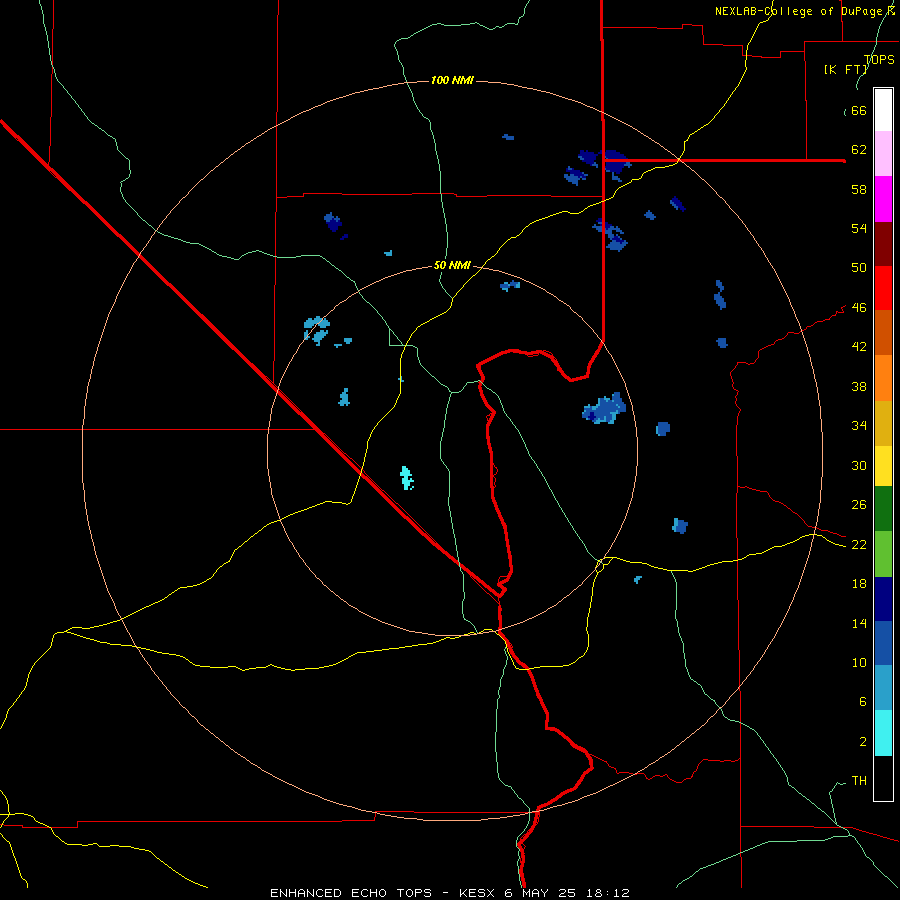Viewport: 900px width, 900px height.
Task: Click the "TH" threshold label
Action: point(859,781)
